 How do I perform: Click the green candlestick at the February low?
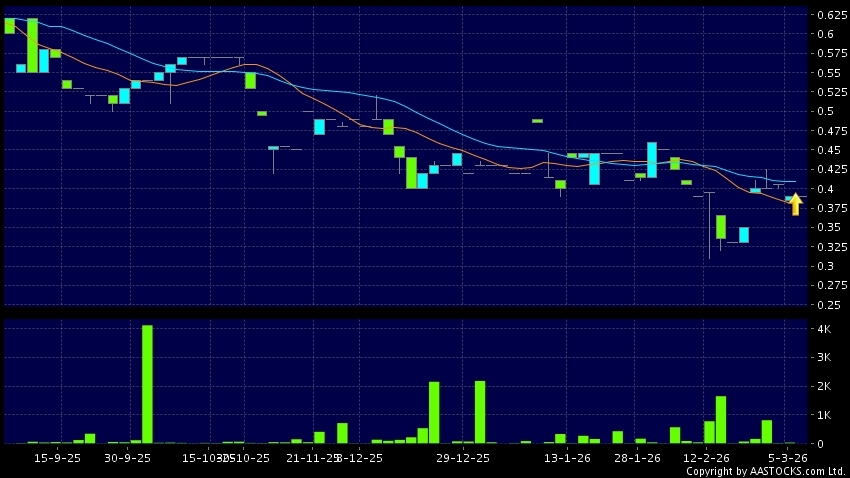[x=720, y=226]
